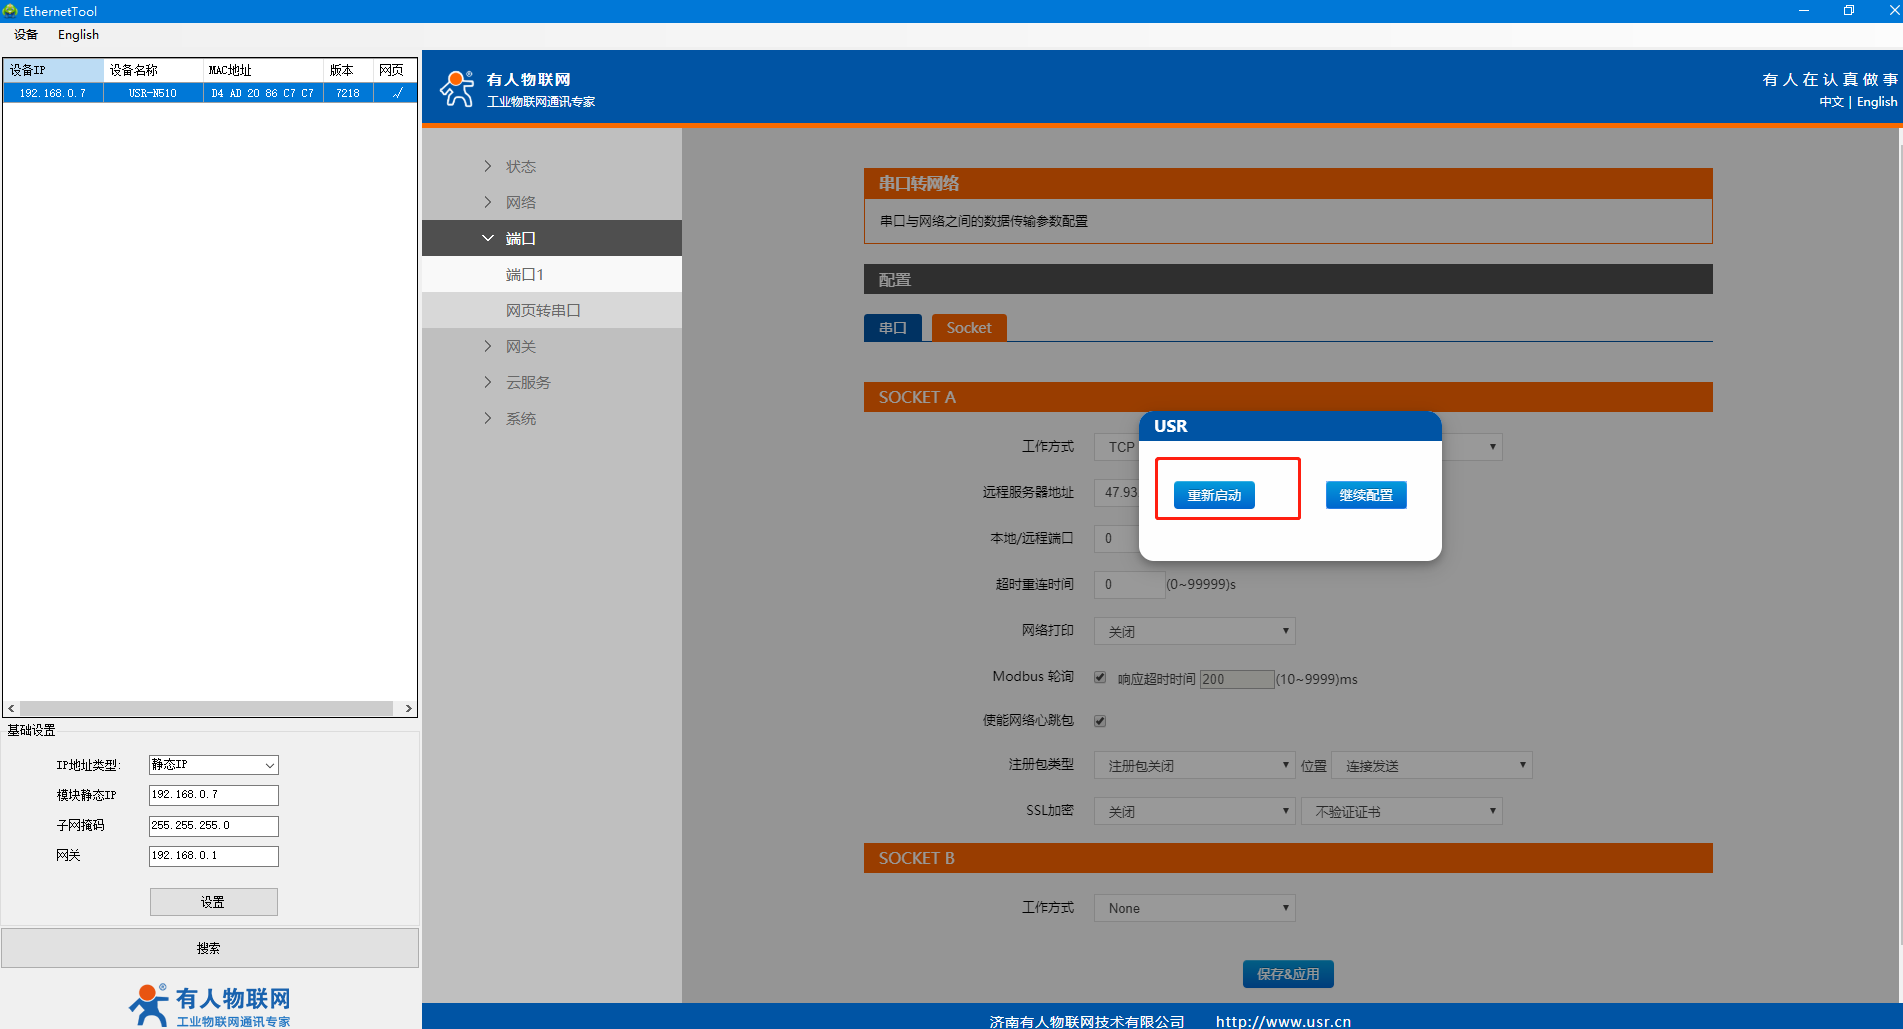This screenshot has width=1903, height=1029.
Task: Open the 设备 menu
Action: tap(26, 35)
